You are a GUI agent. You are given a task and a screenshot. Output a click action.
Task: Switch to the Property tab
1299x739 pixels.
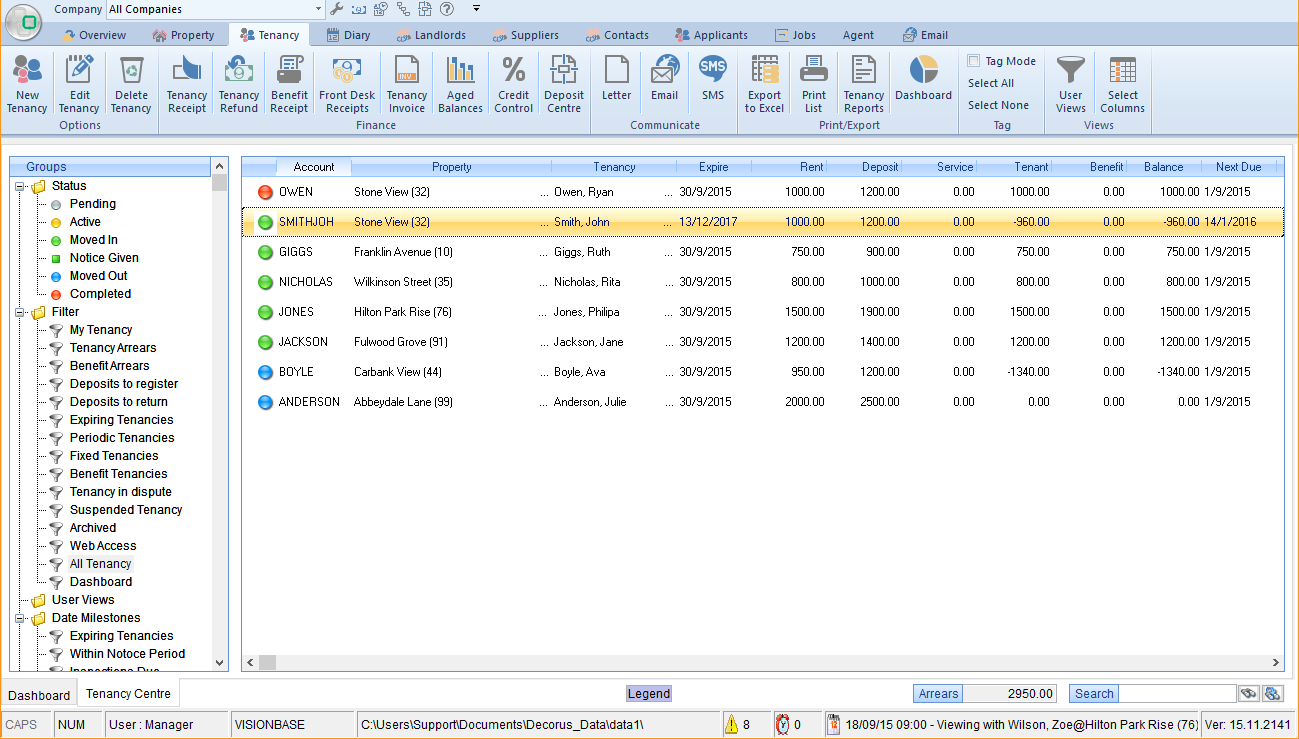click(x=184, y=35)
